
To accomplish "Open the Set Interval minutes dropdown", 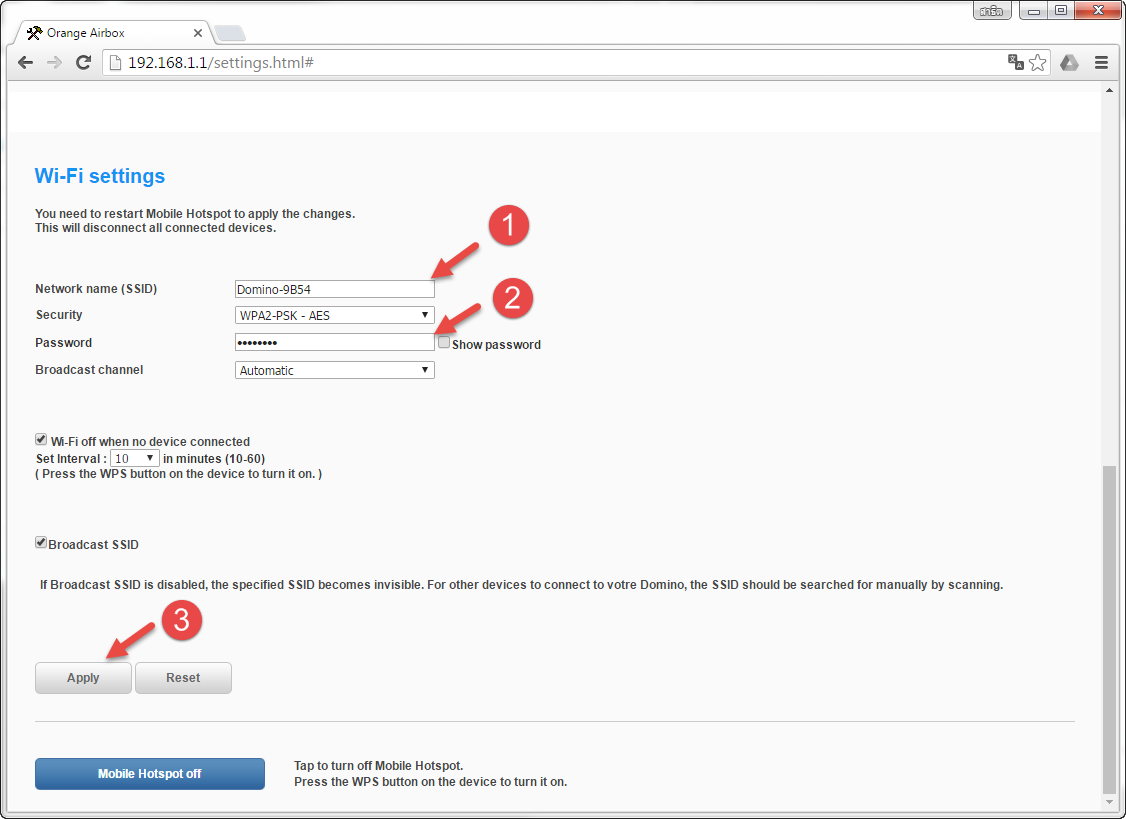I will click(x=134, y=458).
